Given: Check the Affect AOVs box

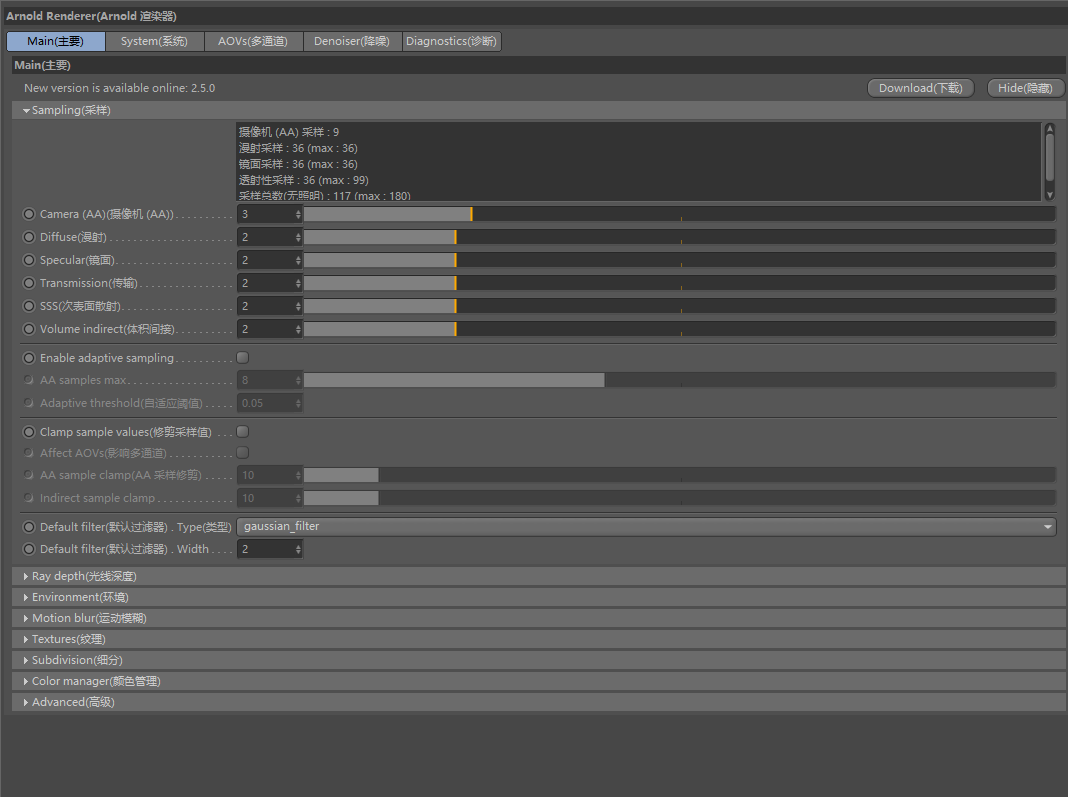Looking at the screenshot, I should click(242, 453).
